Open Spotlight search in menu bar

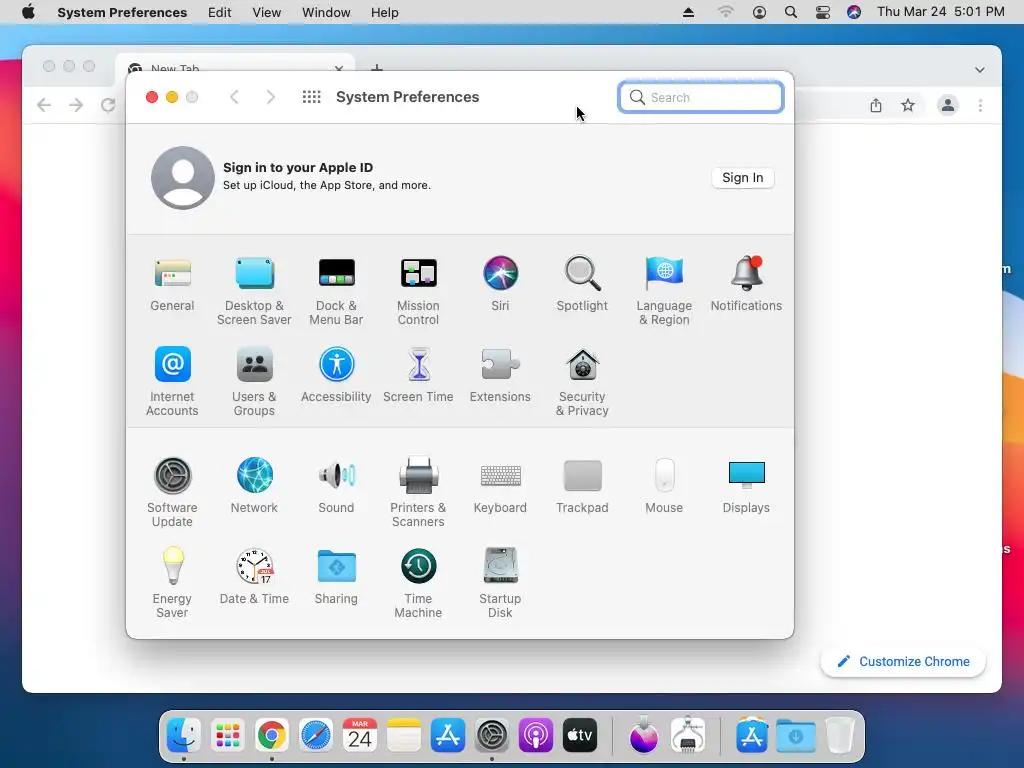point(790,12)
